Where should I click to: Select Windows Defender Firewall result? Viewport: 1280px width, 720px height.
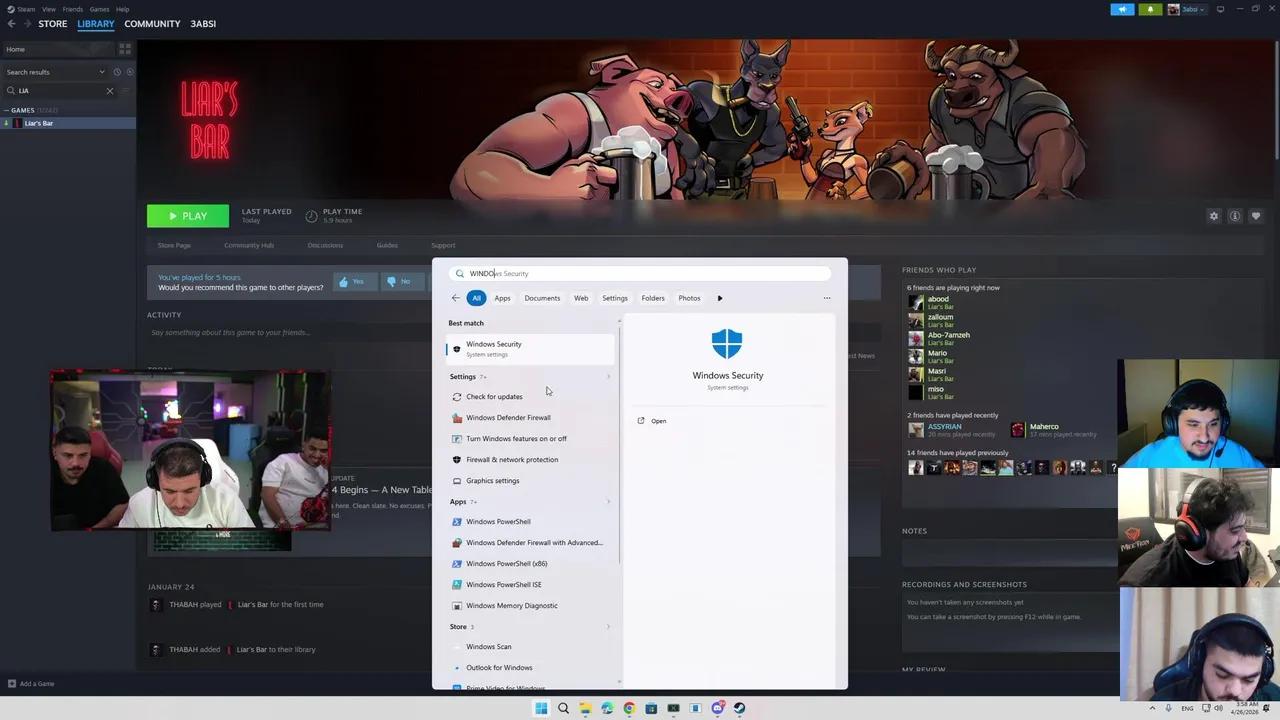531,418
